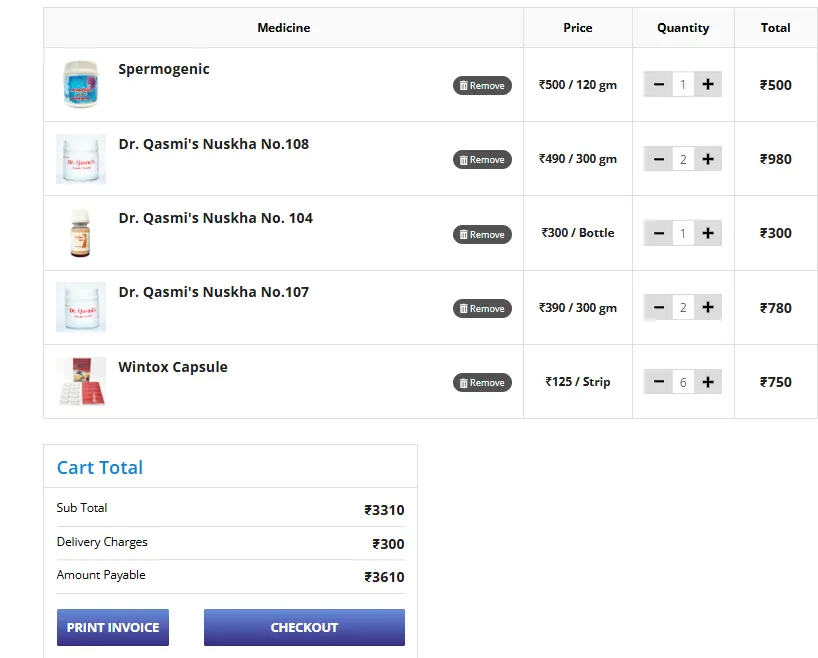Add one more Nuskha No. 104 bottle
Image resolution: width=818 pixels, height=658 pixels.
[708, 233]
